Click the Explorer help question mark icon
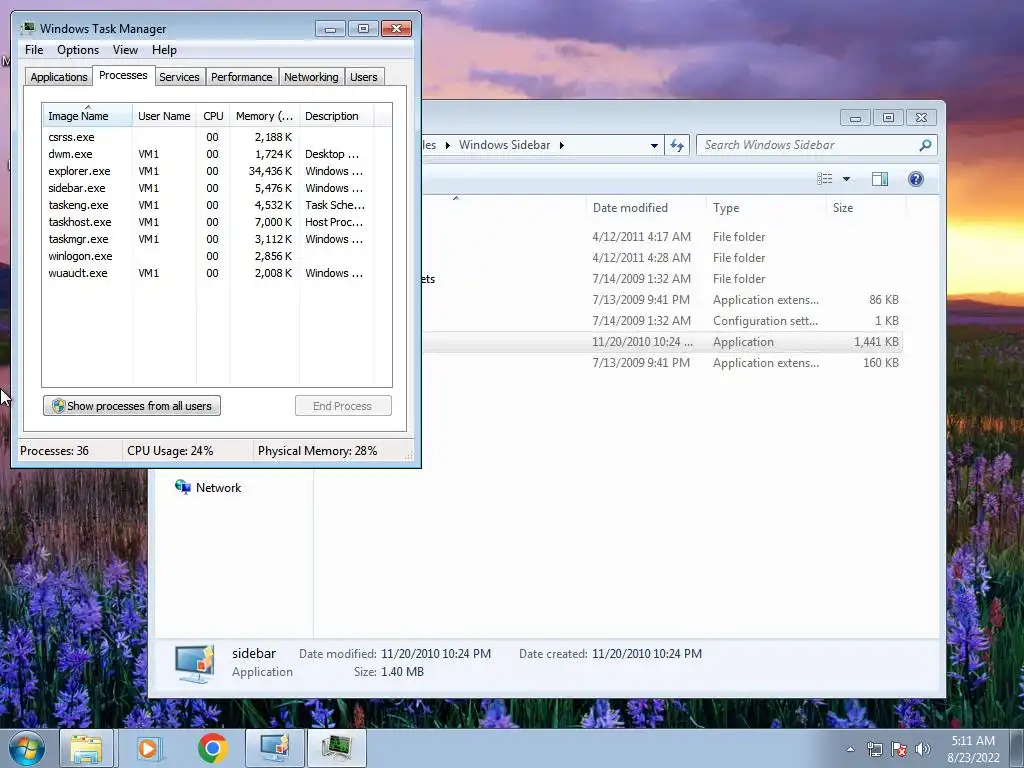 click(x=916, y=179)
